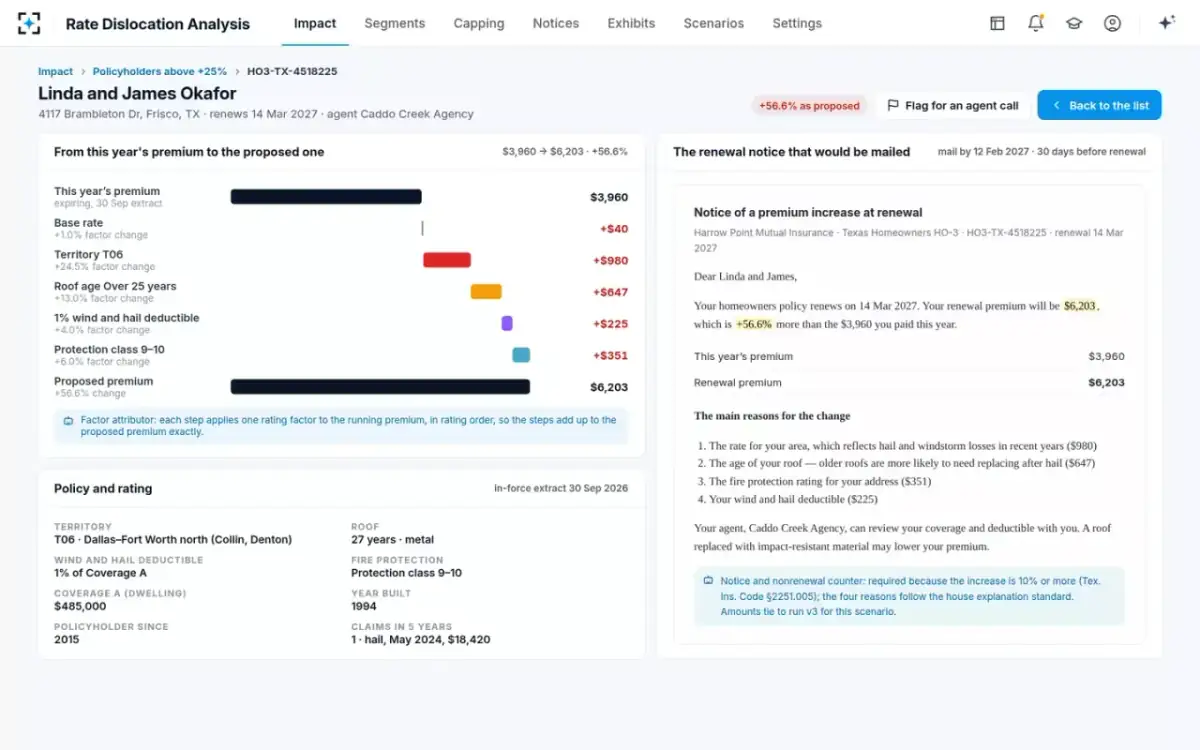Viewport: 1200px width, 750px height.
Task: Click the $485,000 Coverage A value
Action: (80, 607)
